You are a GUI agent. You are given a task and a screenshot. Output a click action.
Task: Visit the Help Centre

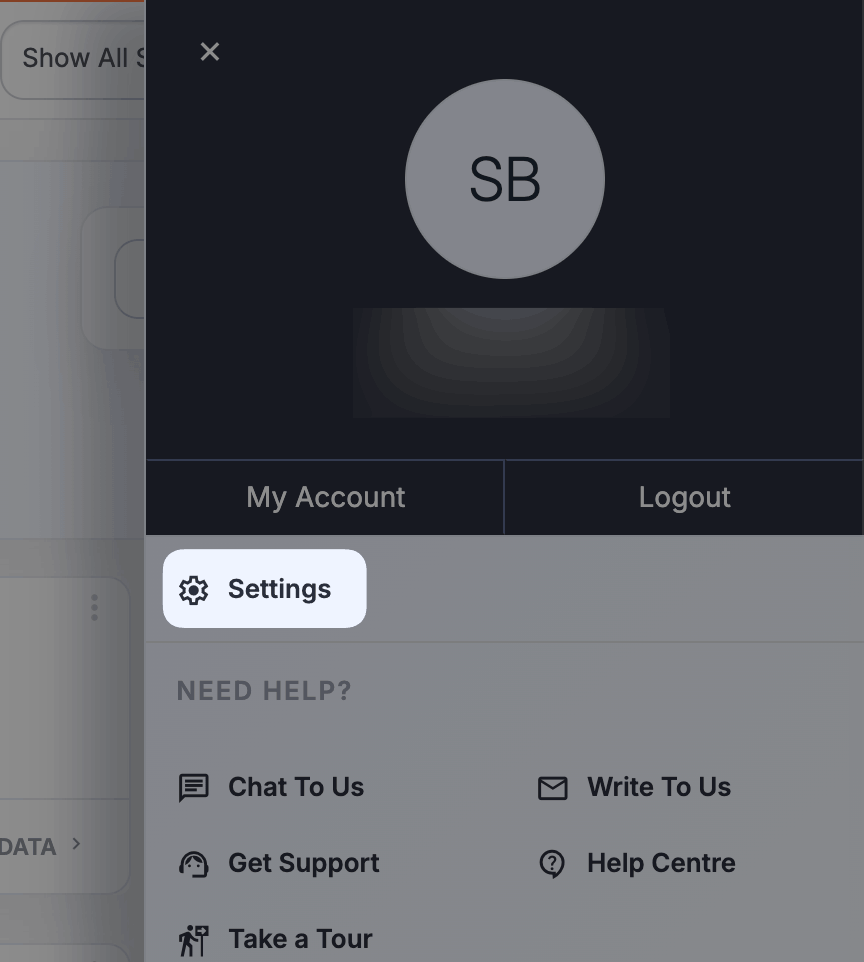pos(660,863)
